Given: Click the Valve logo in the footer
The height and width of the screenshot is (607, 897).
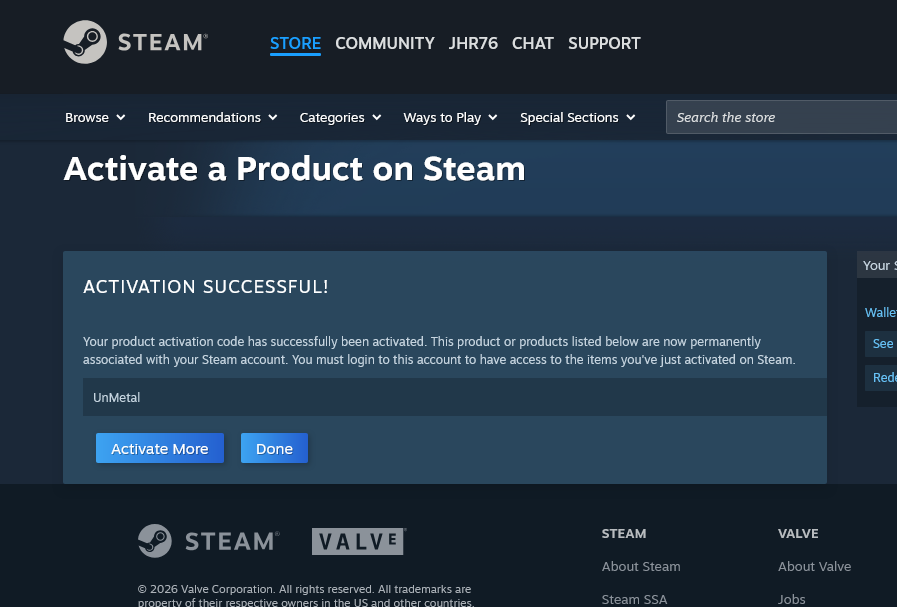Looking at the screenshot, I should [x=359, y=541].
